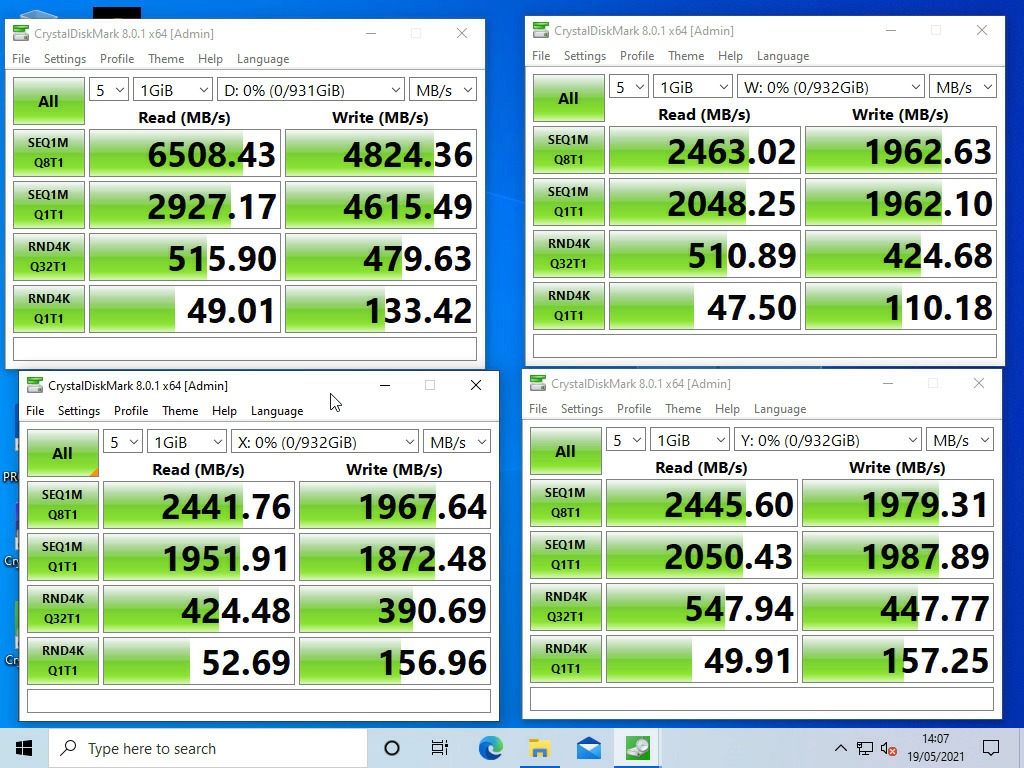Launch Microsoft Edge from taskbar
The height and width of the screenshot is (768, 1024).
[x=490, y=748]
